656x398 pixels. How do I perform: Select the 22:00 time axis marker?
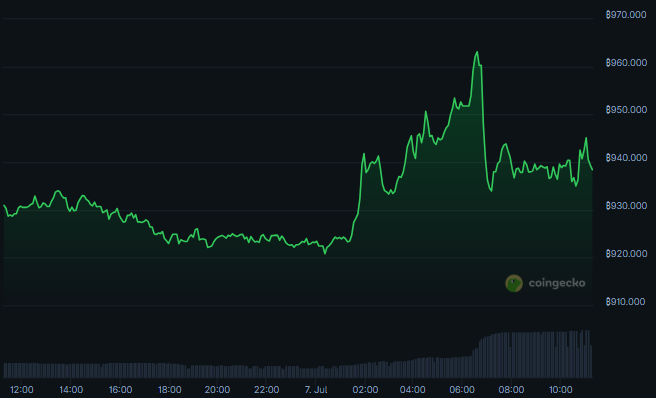tap(266, 390)
